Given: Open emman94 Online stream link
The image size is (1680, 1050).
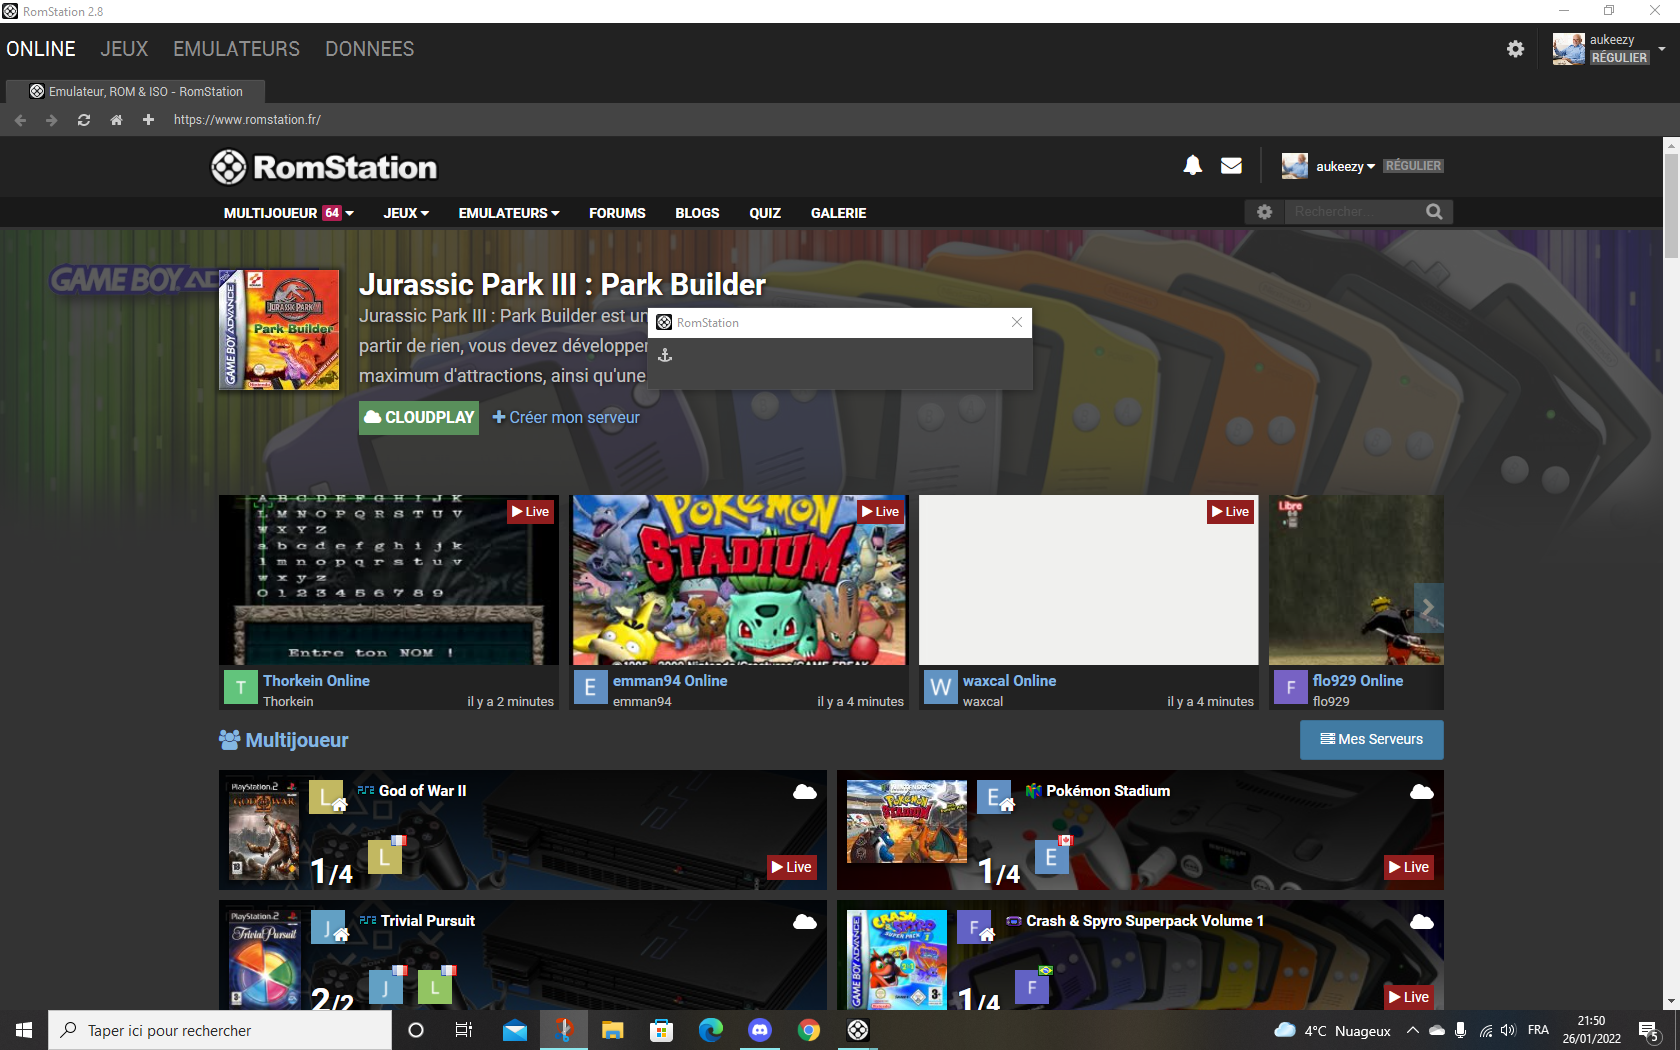Looking at the screenshot, I should pyautogui.click(x=670, y=680).
